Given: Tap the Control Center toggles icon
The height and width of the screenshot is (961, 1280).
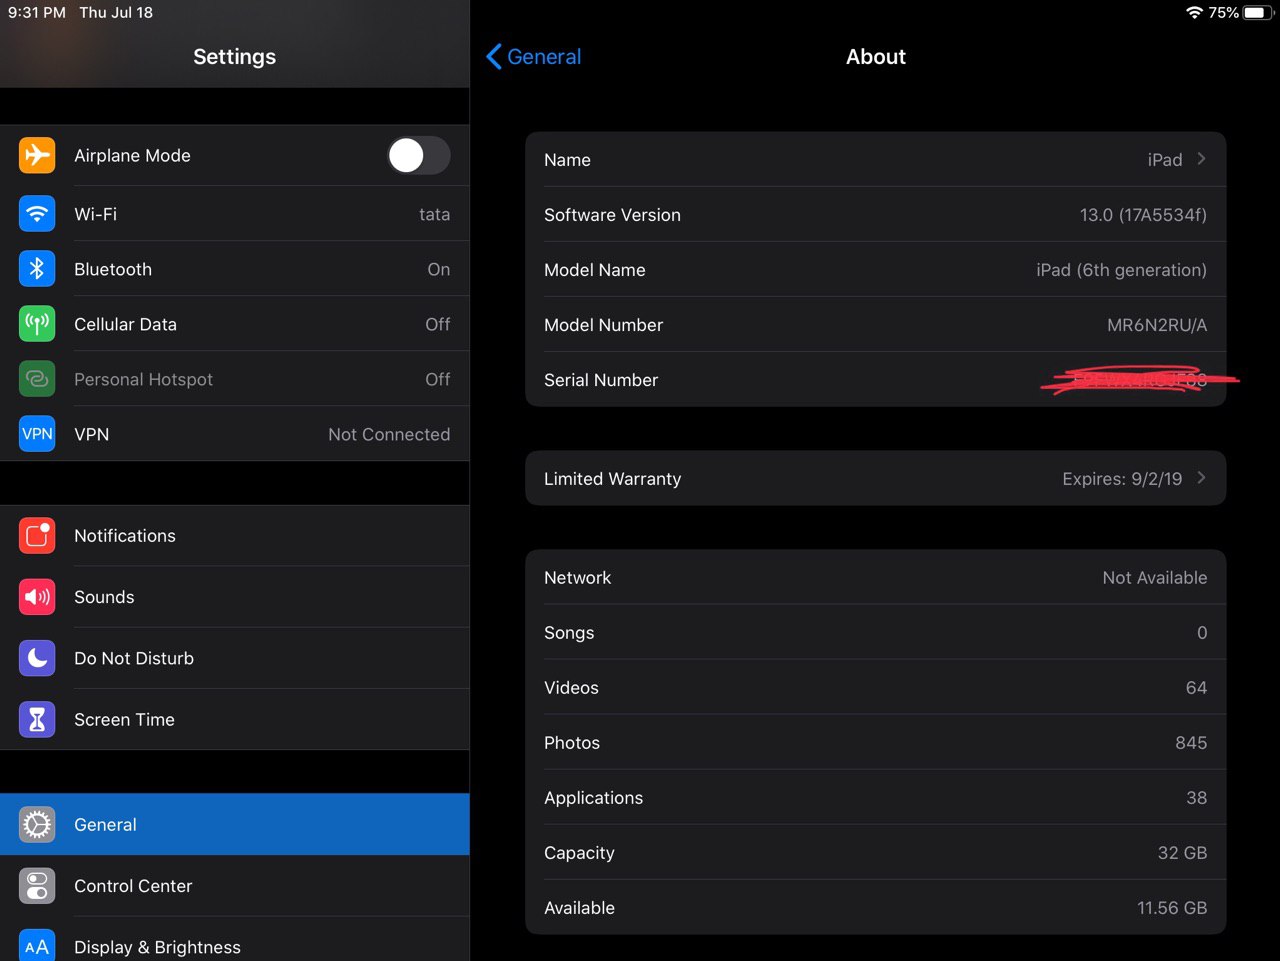Looking at the screenshot, I should pyautogui.click(x=37, y=886).
